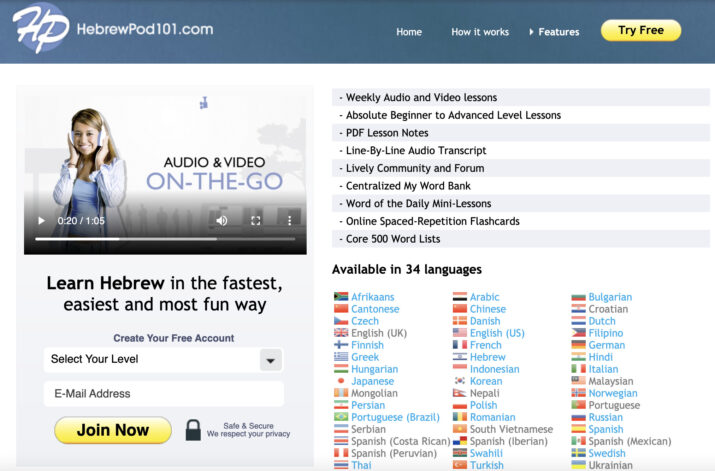Click the 'Create Your Free Account' label
The image size is (715, 471).
point(174,338)
